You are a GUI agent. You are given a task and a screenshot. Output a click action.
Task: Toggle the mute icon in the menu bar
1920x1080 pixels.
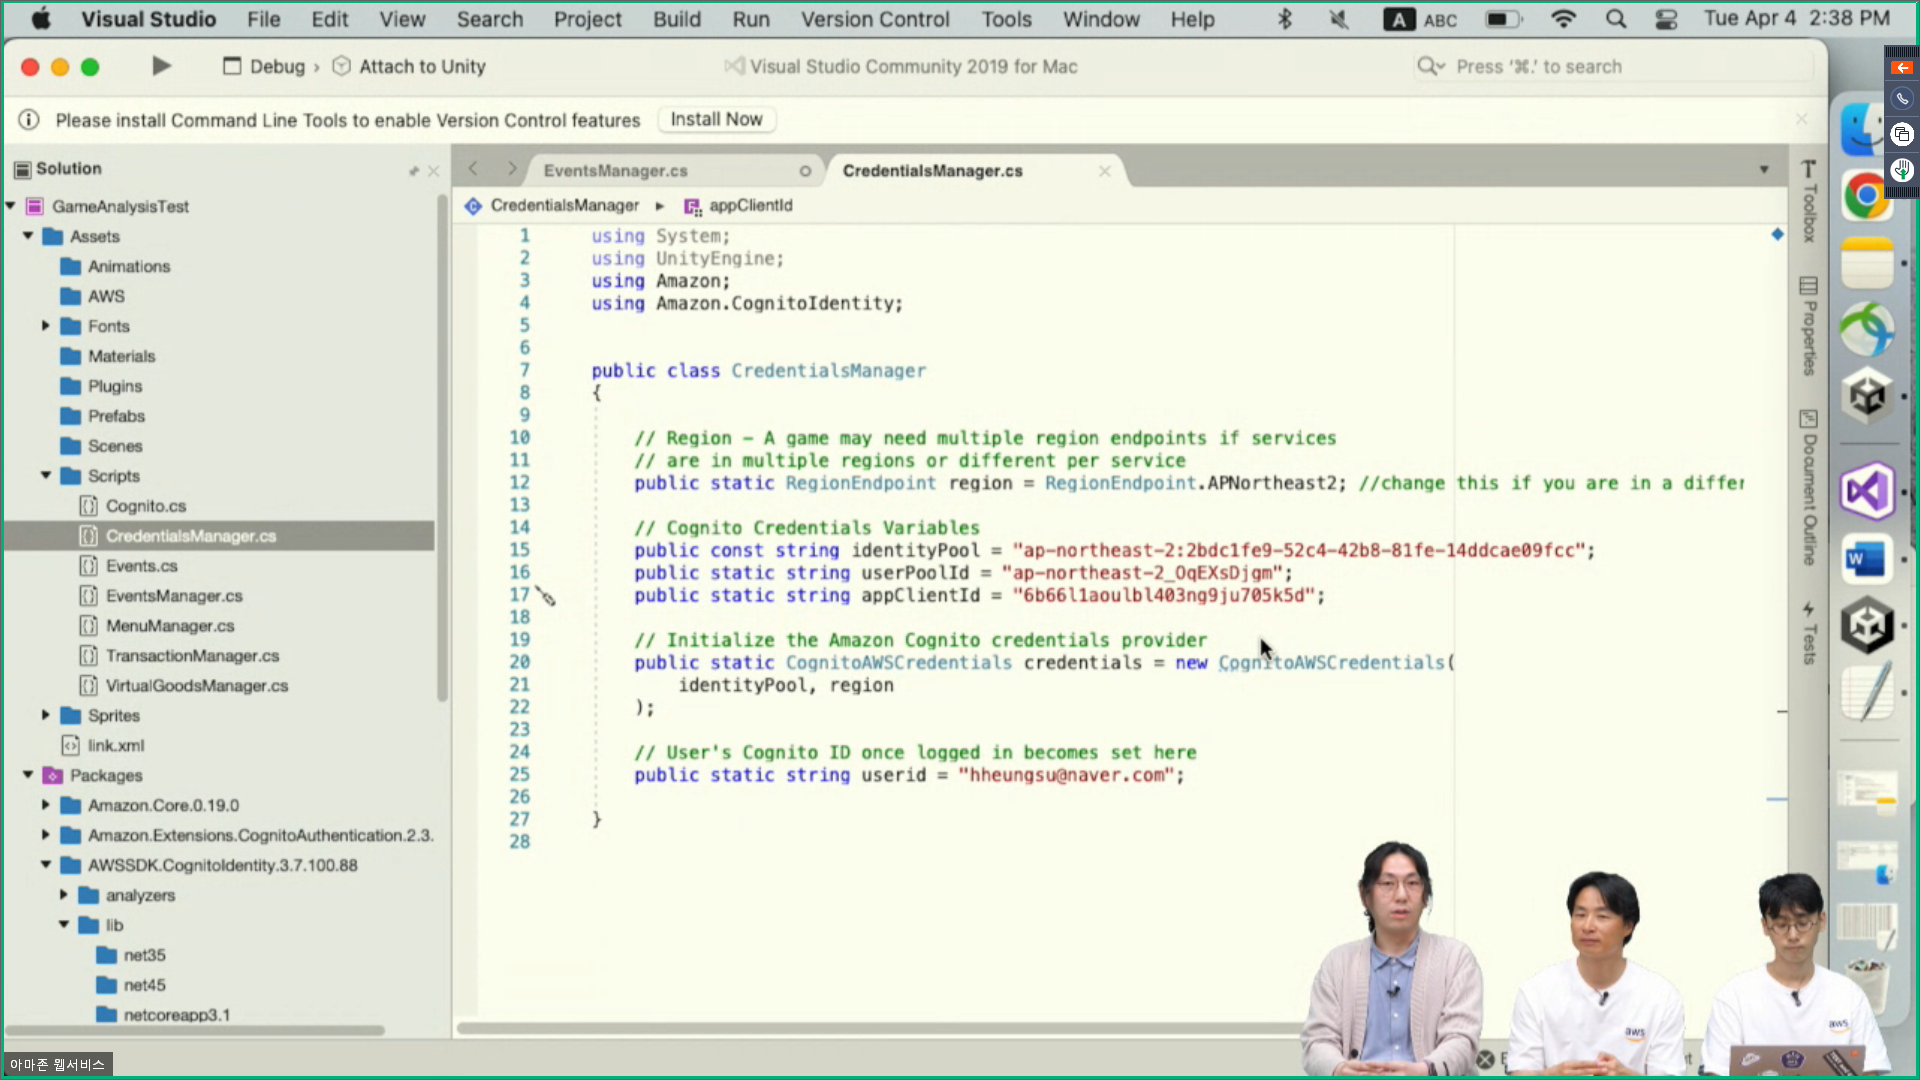[1338, 19]
